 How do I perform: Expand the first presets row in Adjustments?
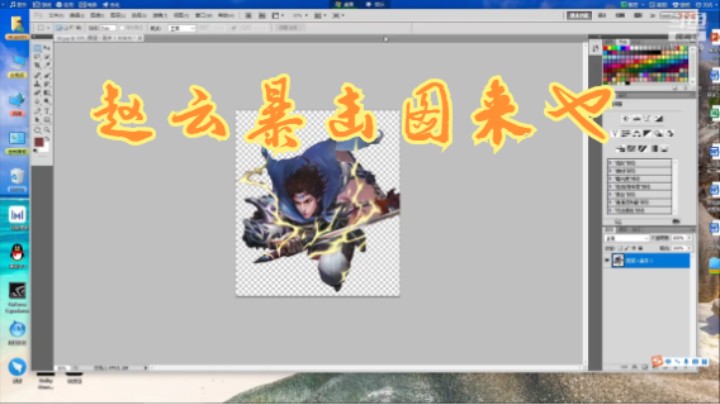(611, 163)
